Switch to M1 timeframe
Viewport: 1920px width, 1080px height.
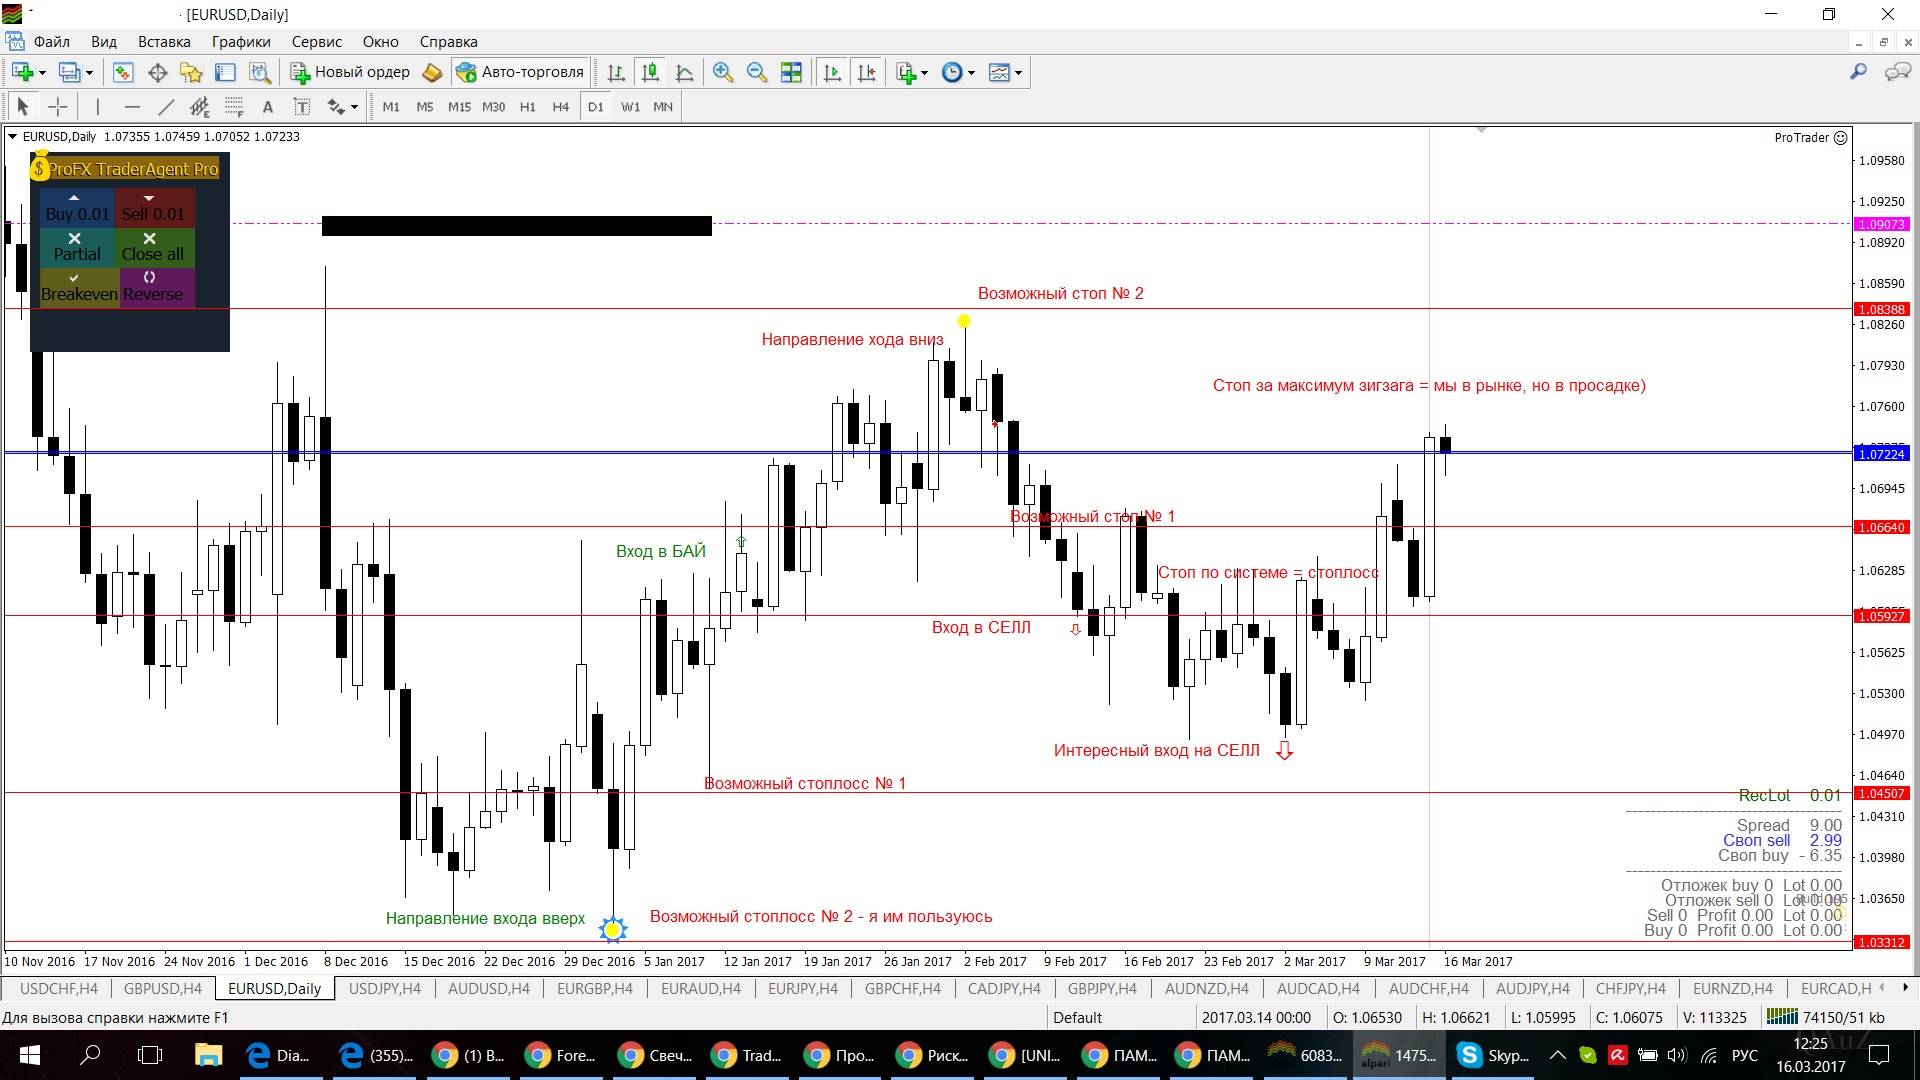coord(391,107)
